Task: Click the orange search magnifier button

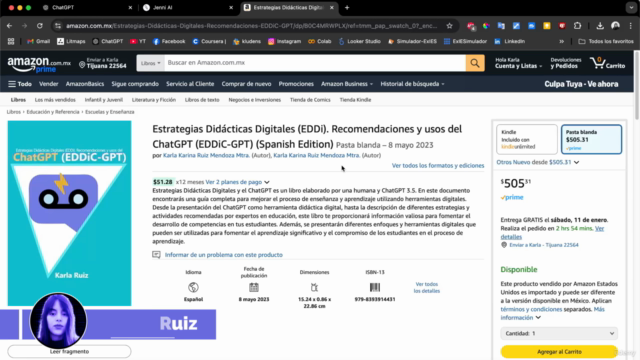Action: (475, 63)
